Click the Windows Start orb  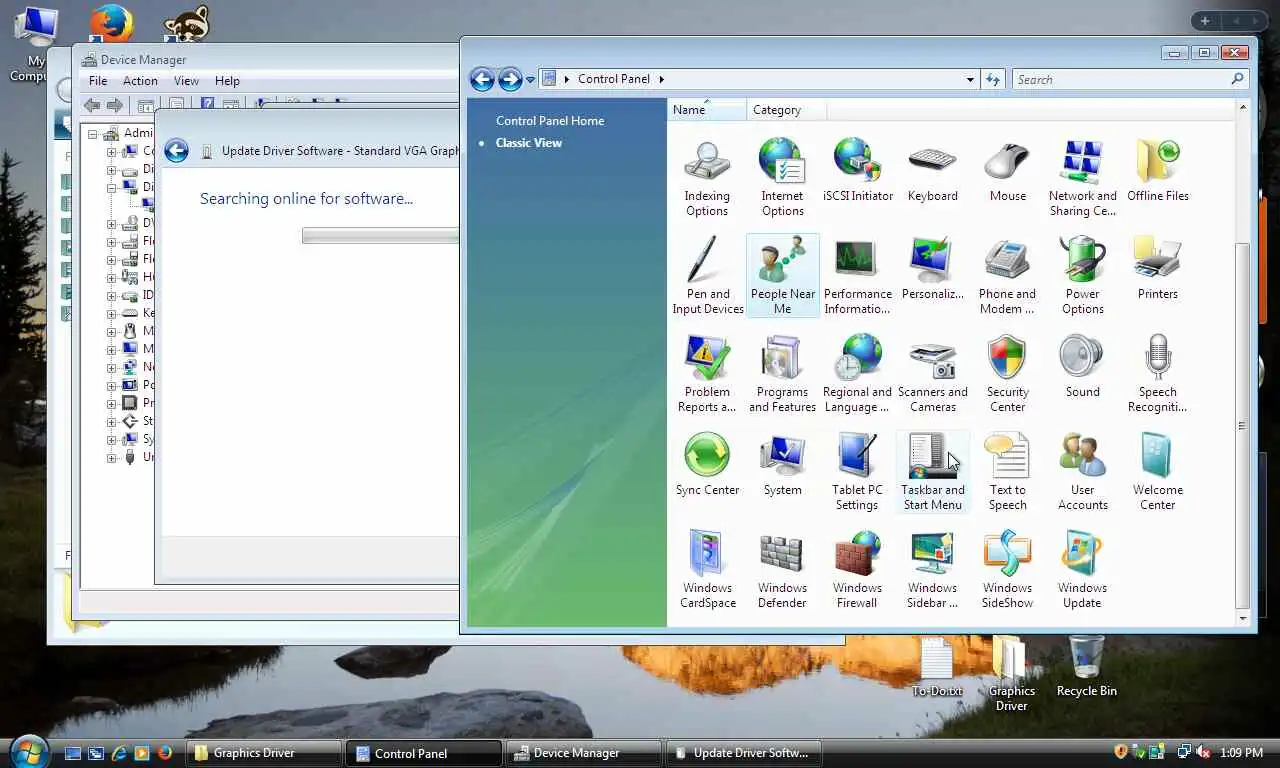[x=27, y=751]
